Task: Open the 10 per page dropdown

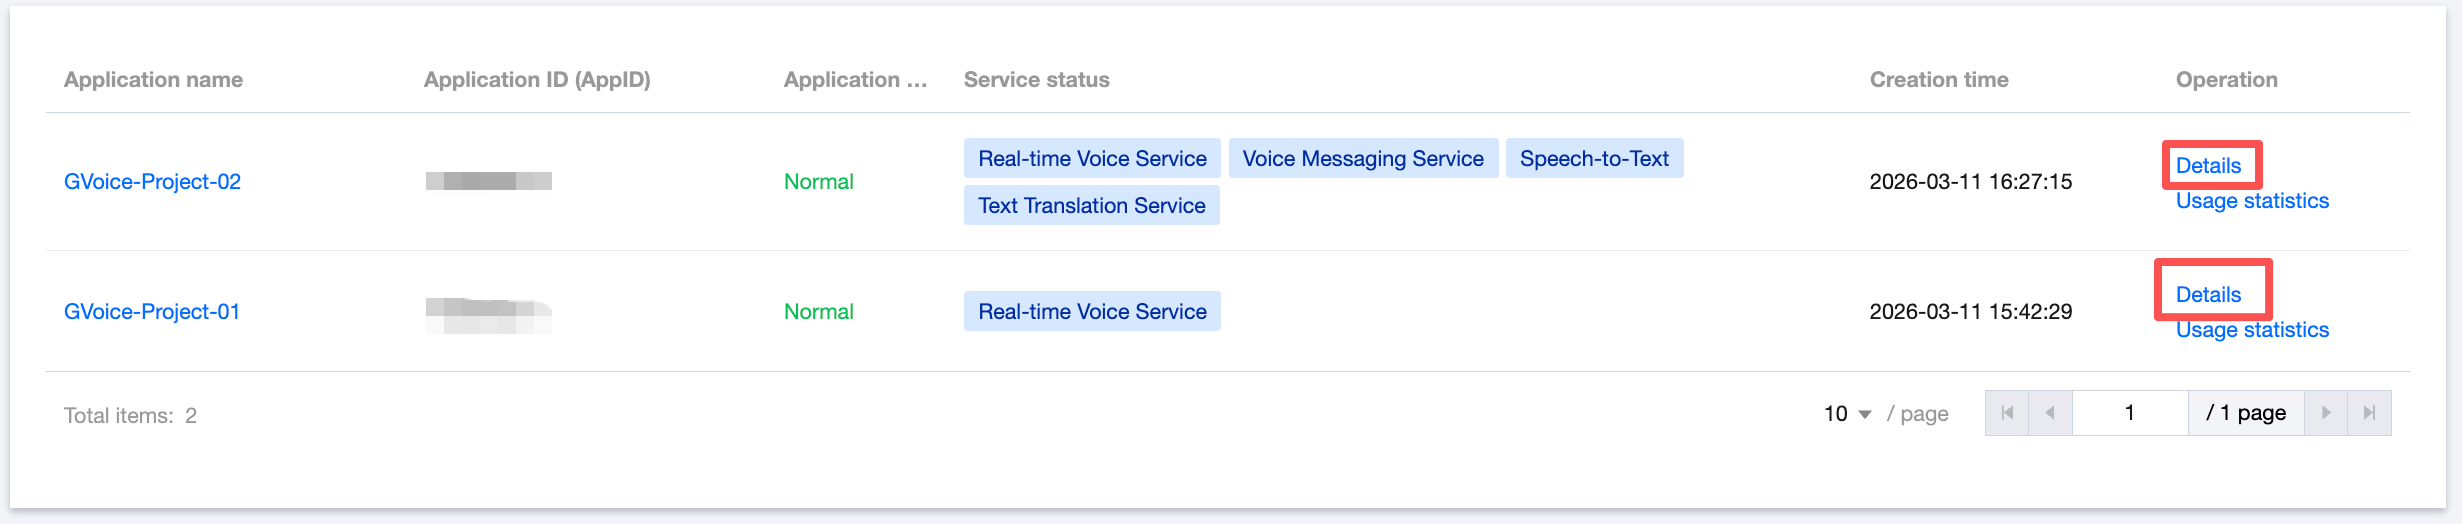Action: [1847, 414]
